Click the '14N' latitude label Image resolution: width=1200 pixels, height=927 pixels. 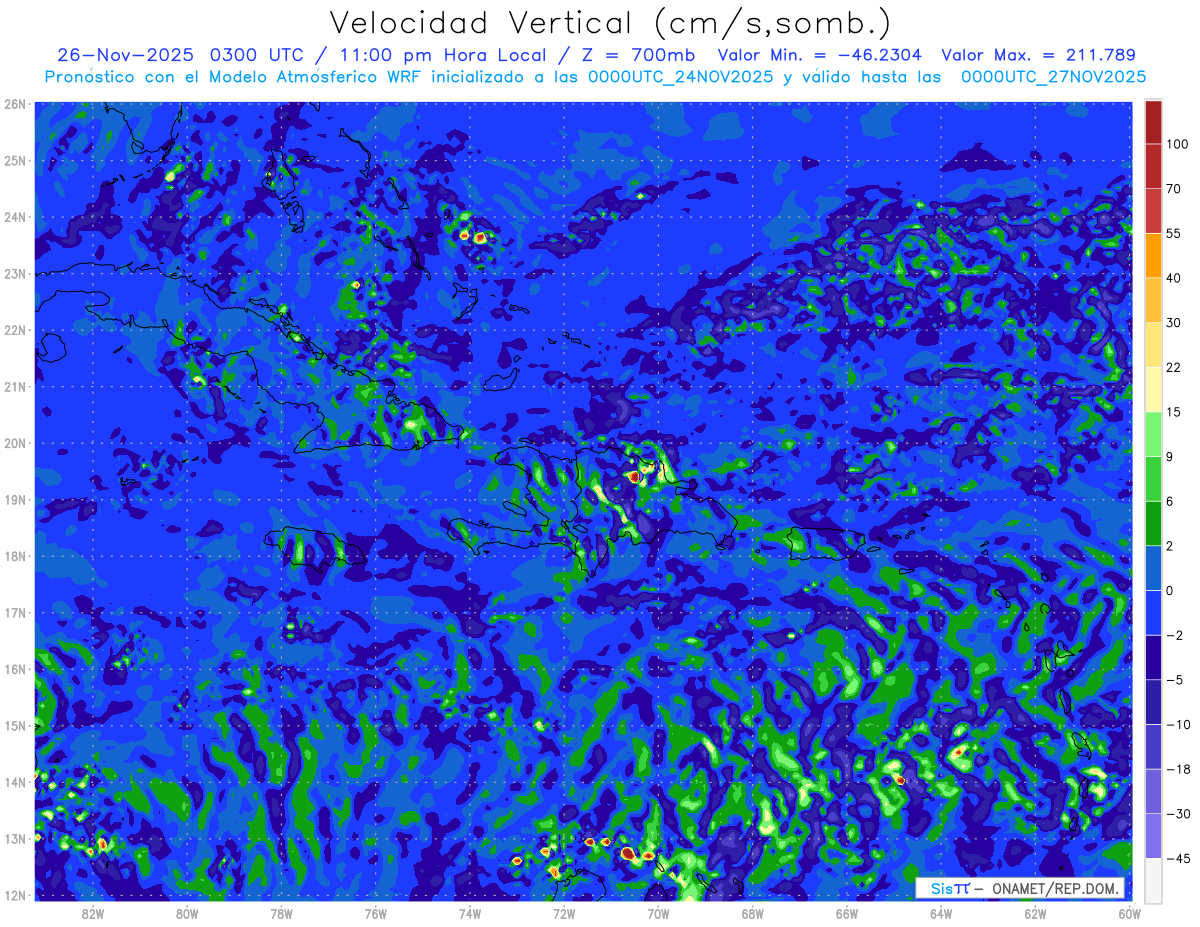coord(15,782)
